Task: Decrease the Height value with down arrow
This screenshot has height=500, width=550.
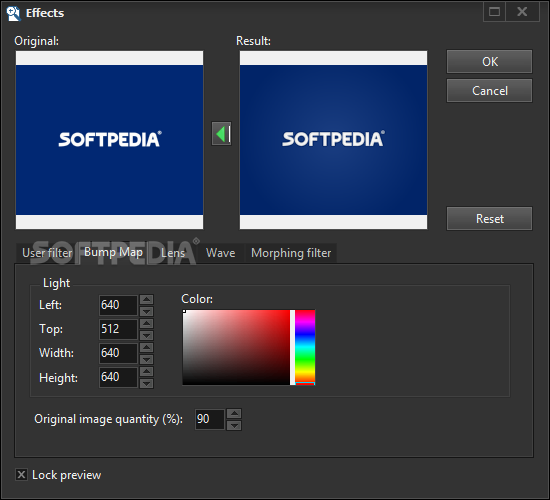Action: (146, 384)
